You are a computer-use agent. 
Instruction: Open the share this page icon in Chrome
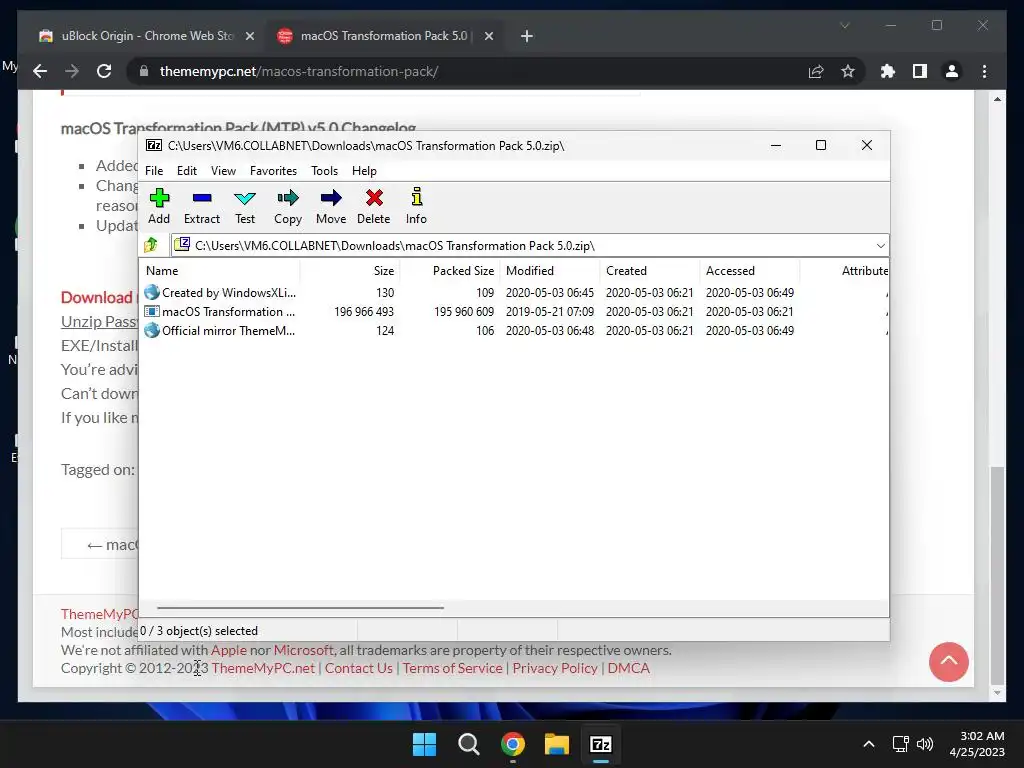[x=816, y=71]
